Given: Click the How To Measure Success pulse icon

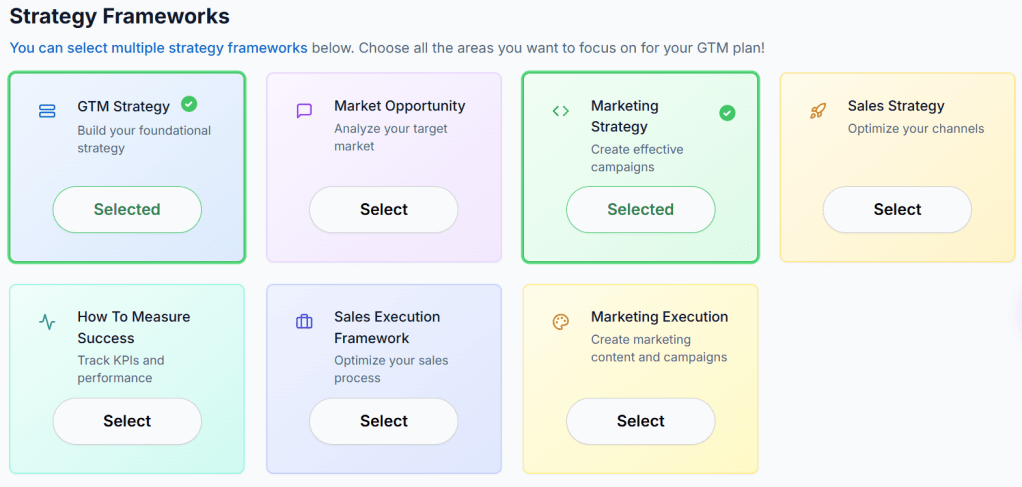Looking at the screenshot, I should (x=47, y=322).
